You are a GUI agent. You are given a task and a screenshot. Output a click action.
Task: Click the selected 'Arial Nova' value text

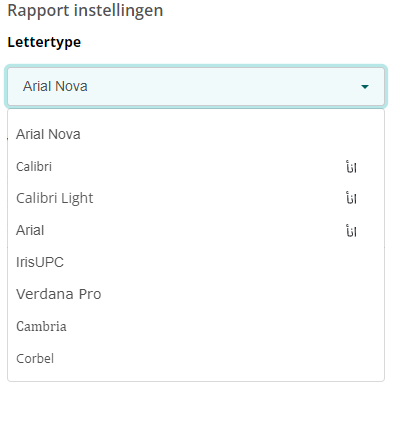[55, 86]
